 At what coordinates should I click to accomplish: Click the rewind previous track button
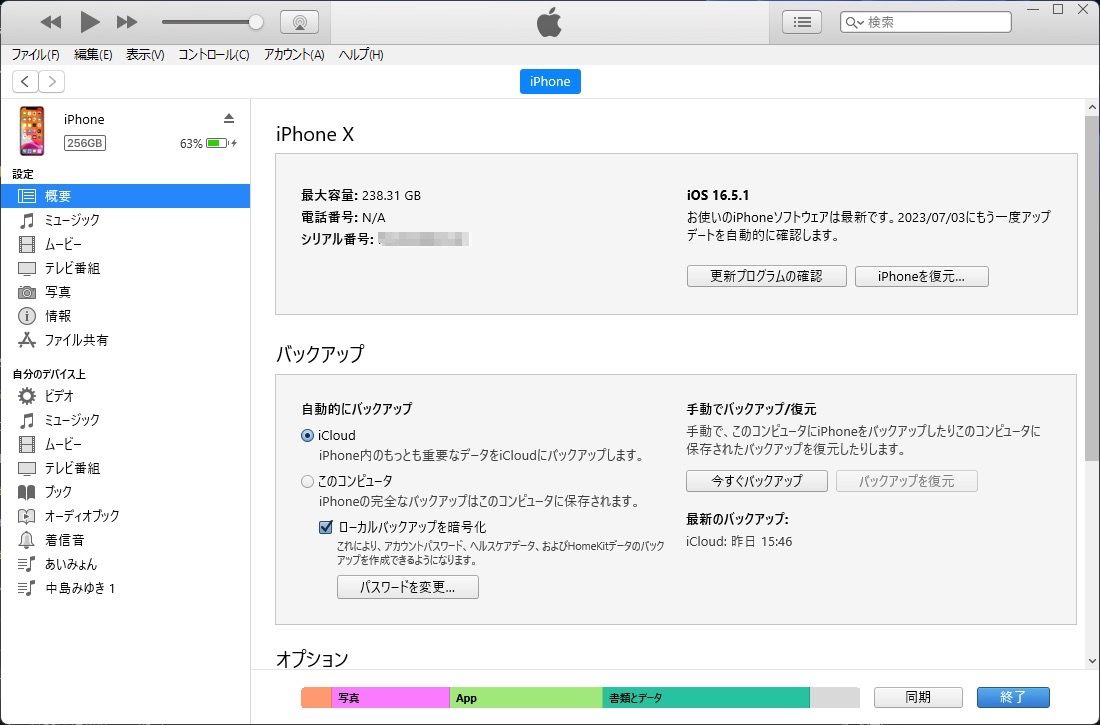tap(51, 22)
